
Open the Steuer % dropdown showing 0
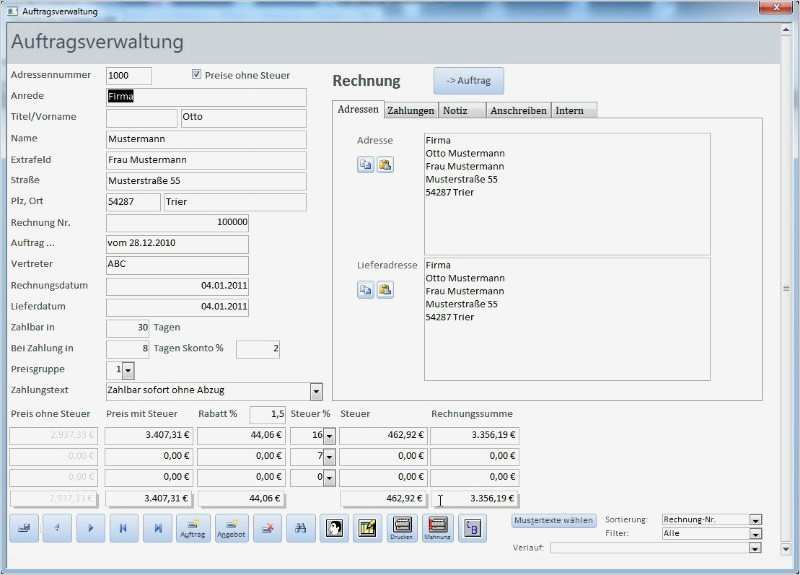point(330,478)
